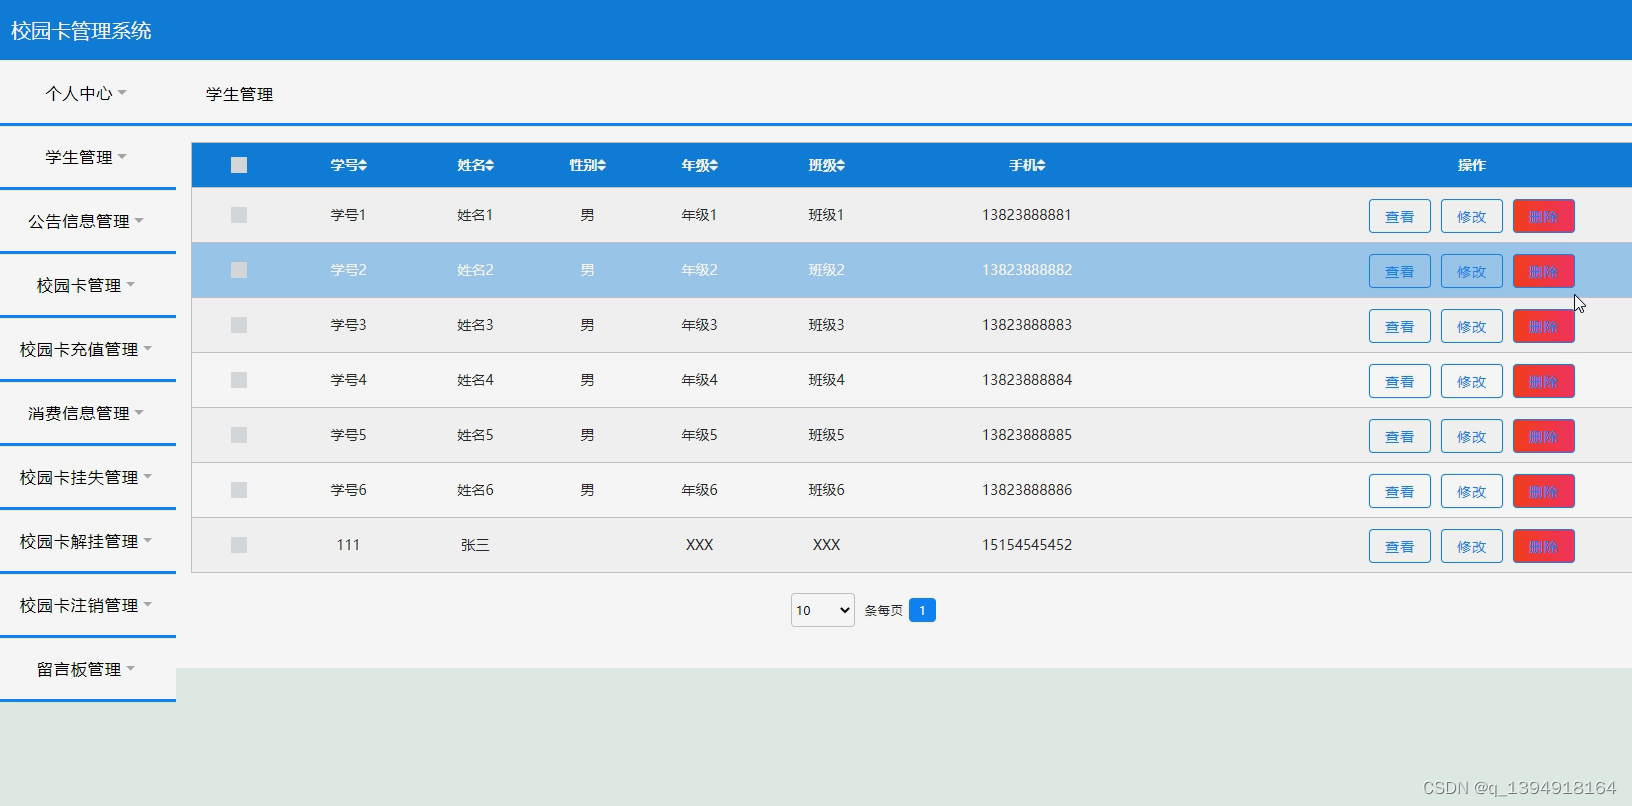Click 查看 button for 学号5
The height and width of the screenshot is (806, 1632).
tap(1400, 436)
